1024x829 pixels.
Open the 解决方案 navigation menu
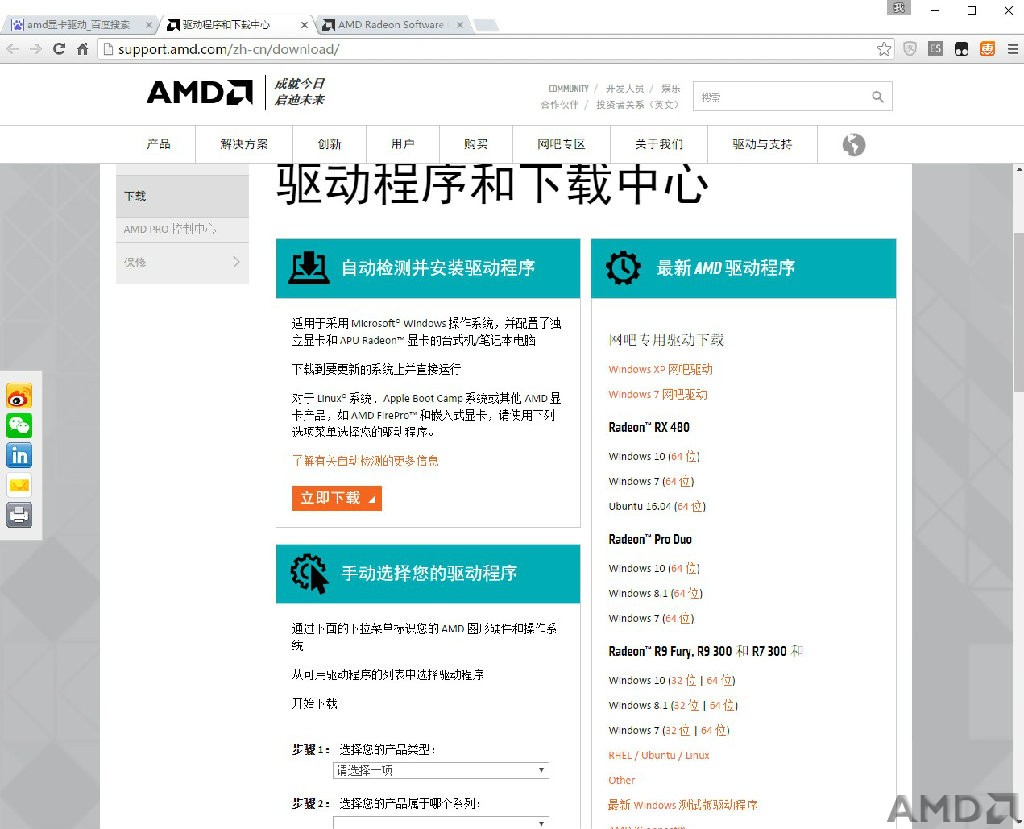pos(244,144)
